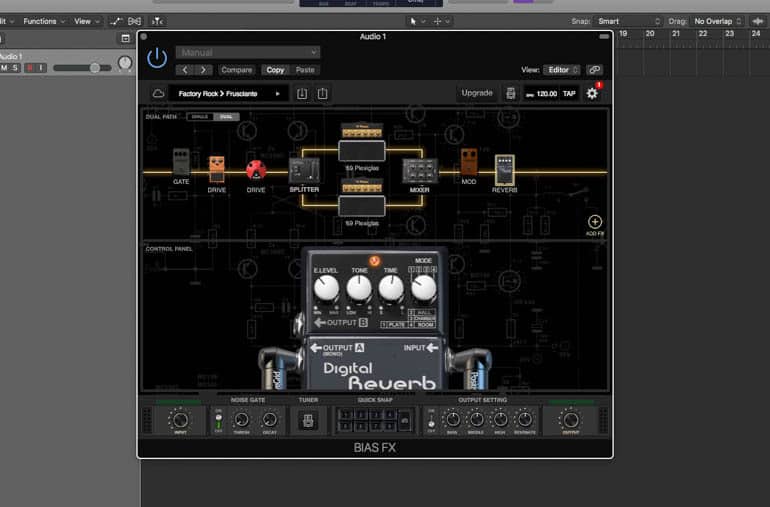Click the preset arrow next to Frusciante
Screen dimensions: 770x507
[x=278, y=93]
